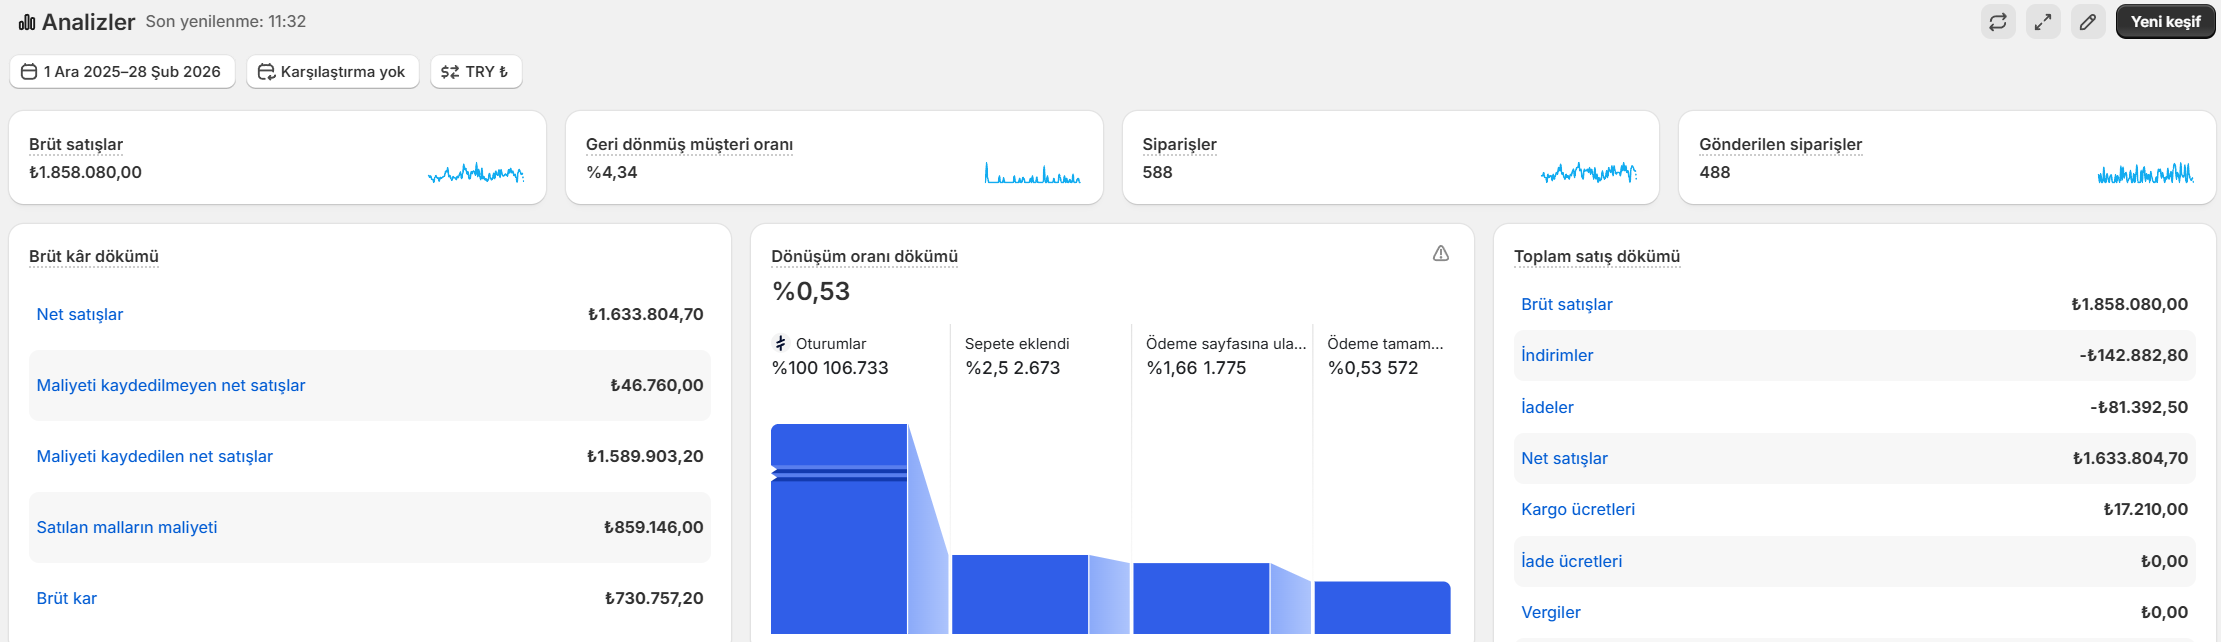Click the İade ücretleri link
This screenshot has height=642, width=2221.
pyautogui.click(x=1572, y=561)
